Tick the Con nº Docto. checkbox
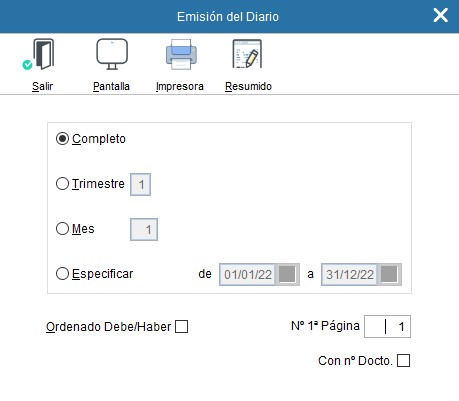Viewport: 459px width, 401px height. pyautogui.click(x=403, y=361)
